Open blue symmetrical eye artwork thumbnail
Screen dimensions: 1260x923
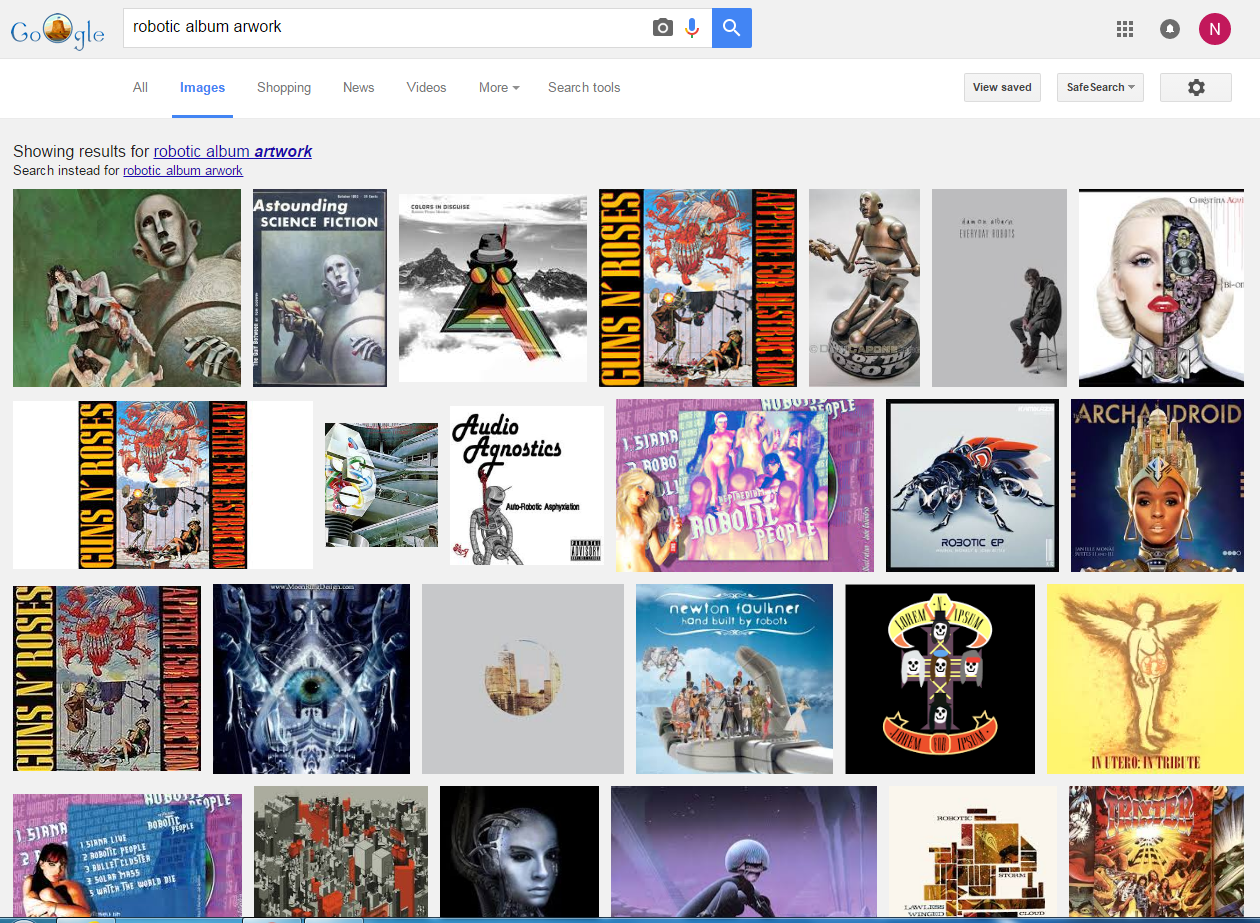click(311, 679)
